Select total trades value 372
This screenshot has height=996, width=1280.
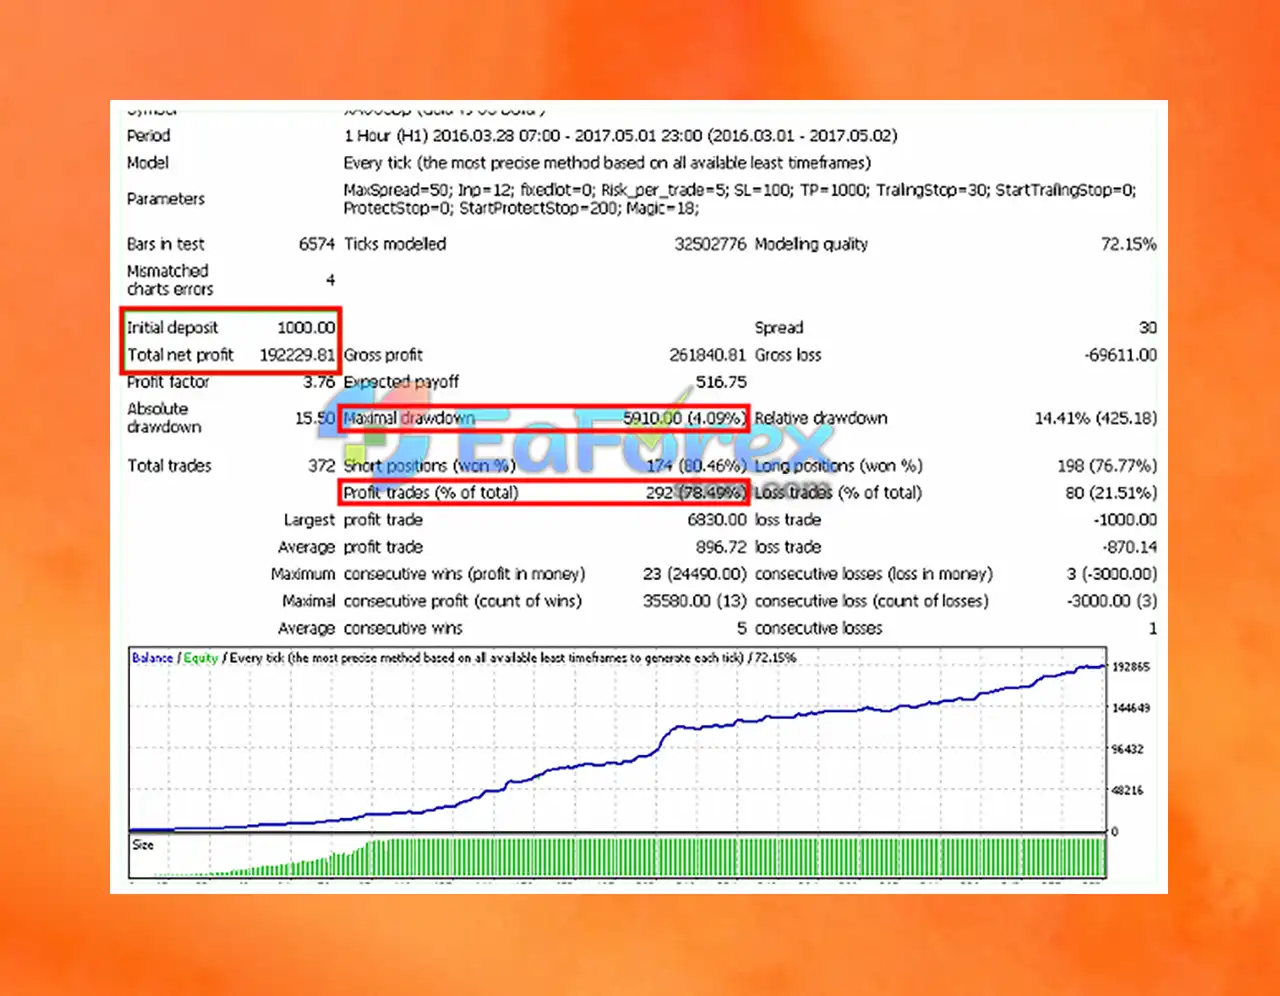322,465
